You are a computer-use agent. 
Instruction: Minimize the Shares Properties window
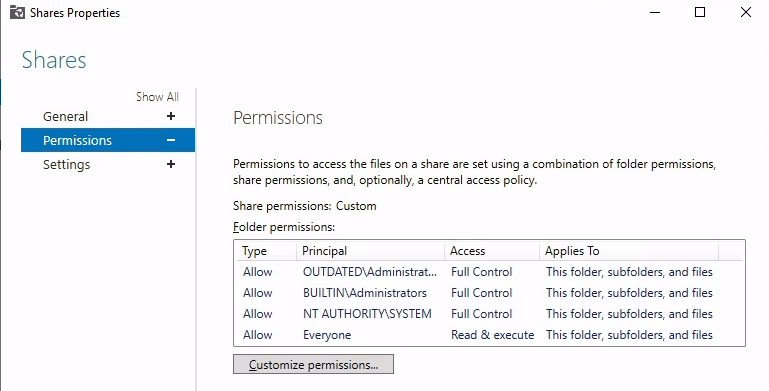(x=655, y=12)
